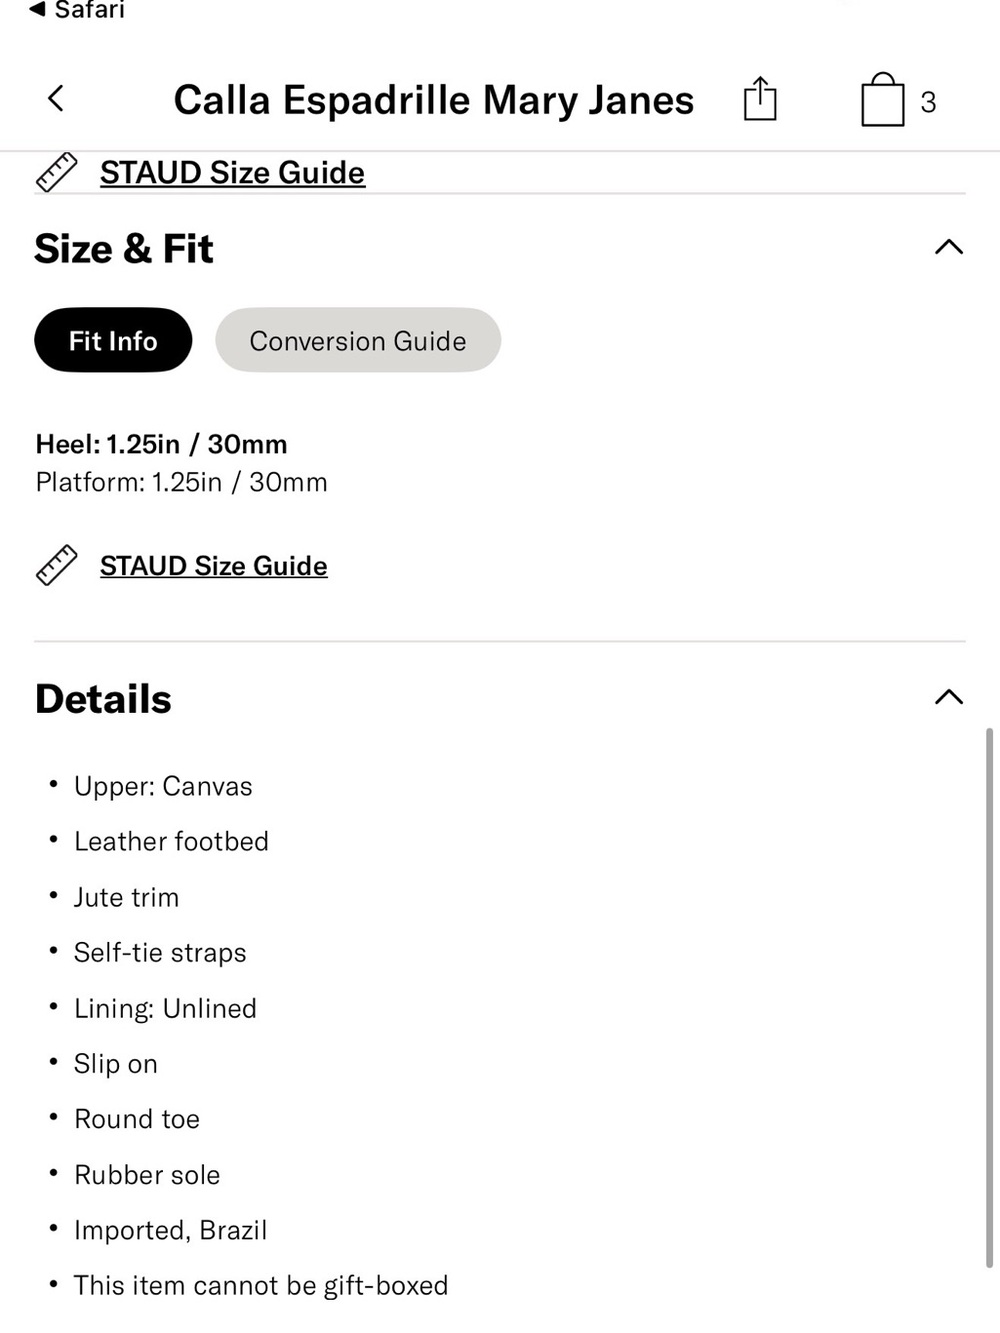The width and height of the screenshot is (1000, 1333).
Task: Collapse the Size & Fit section
Action: 948,247
